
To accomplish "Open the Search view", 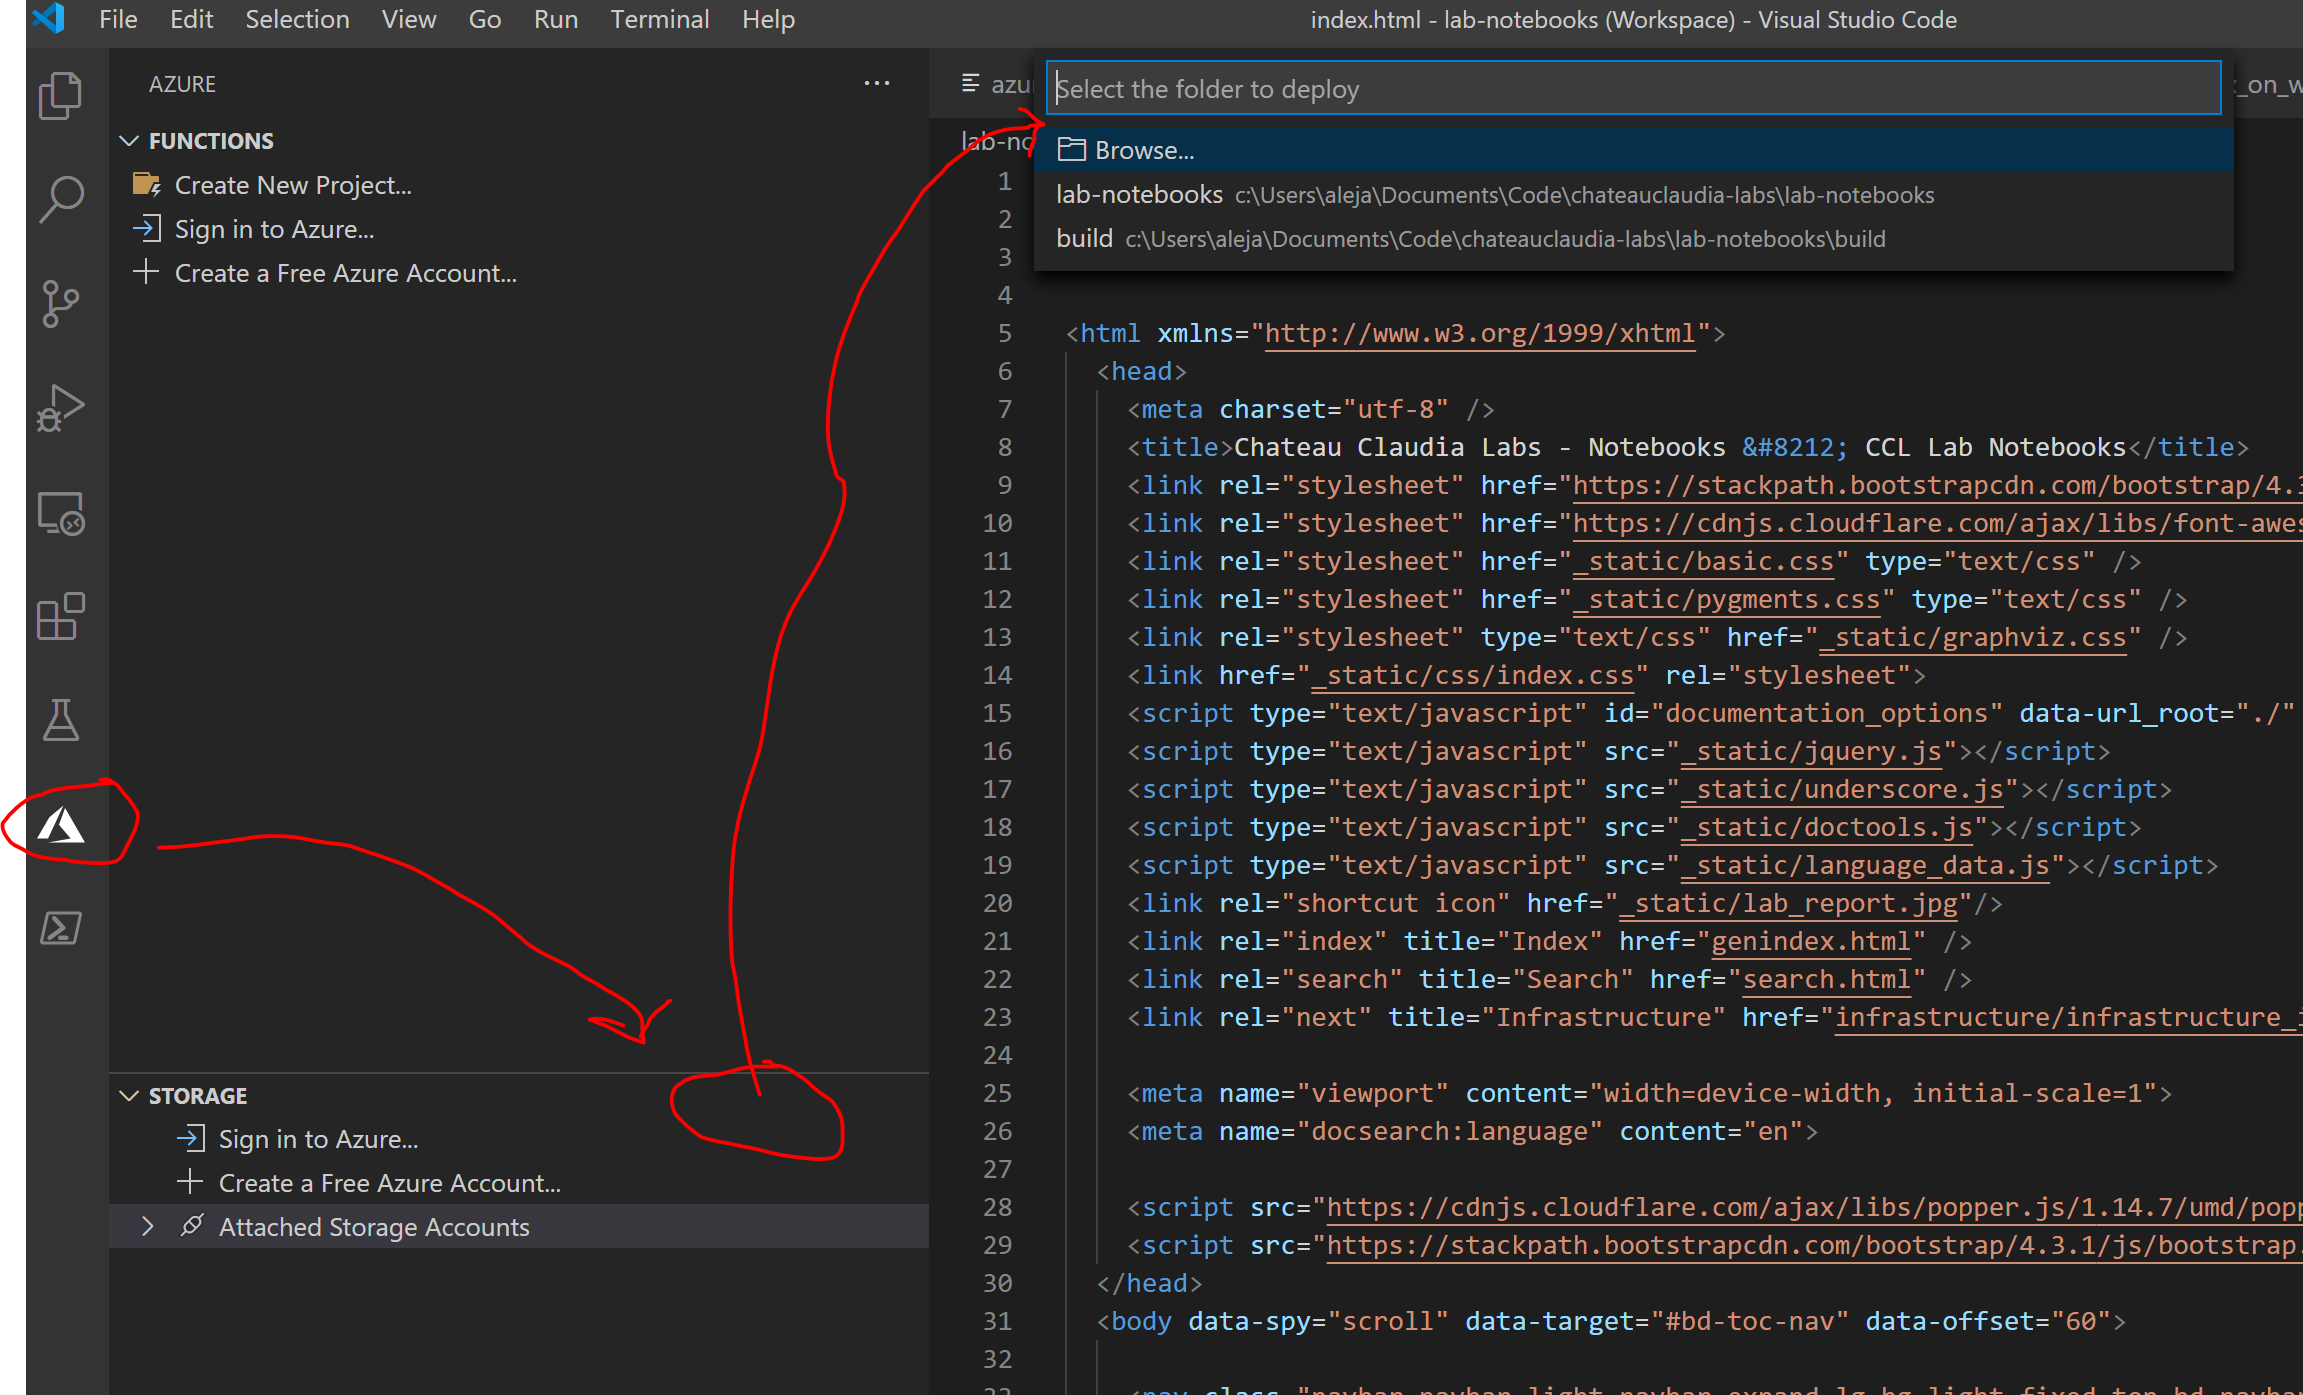I will tap(60, 198).
